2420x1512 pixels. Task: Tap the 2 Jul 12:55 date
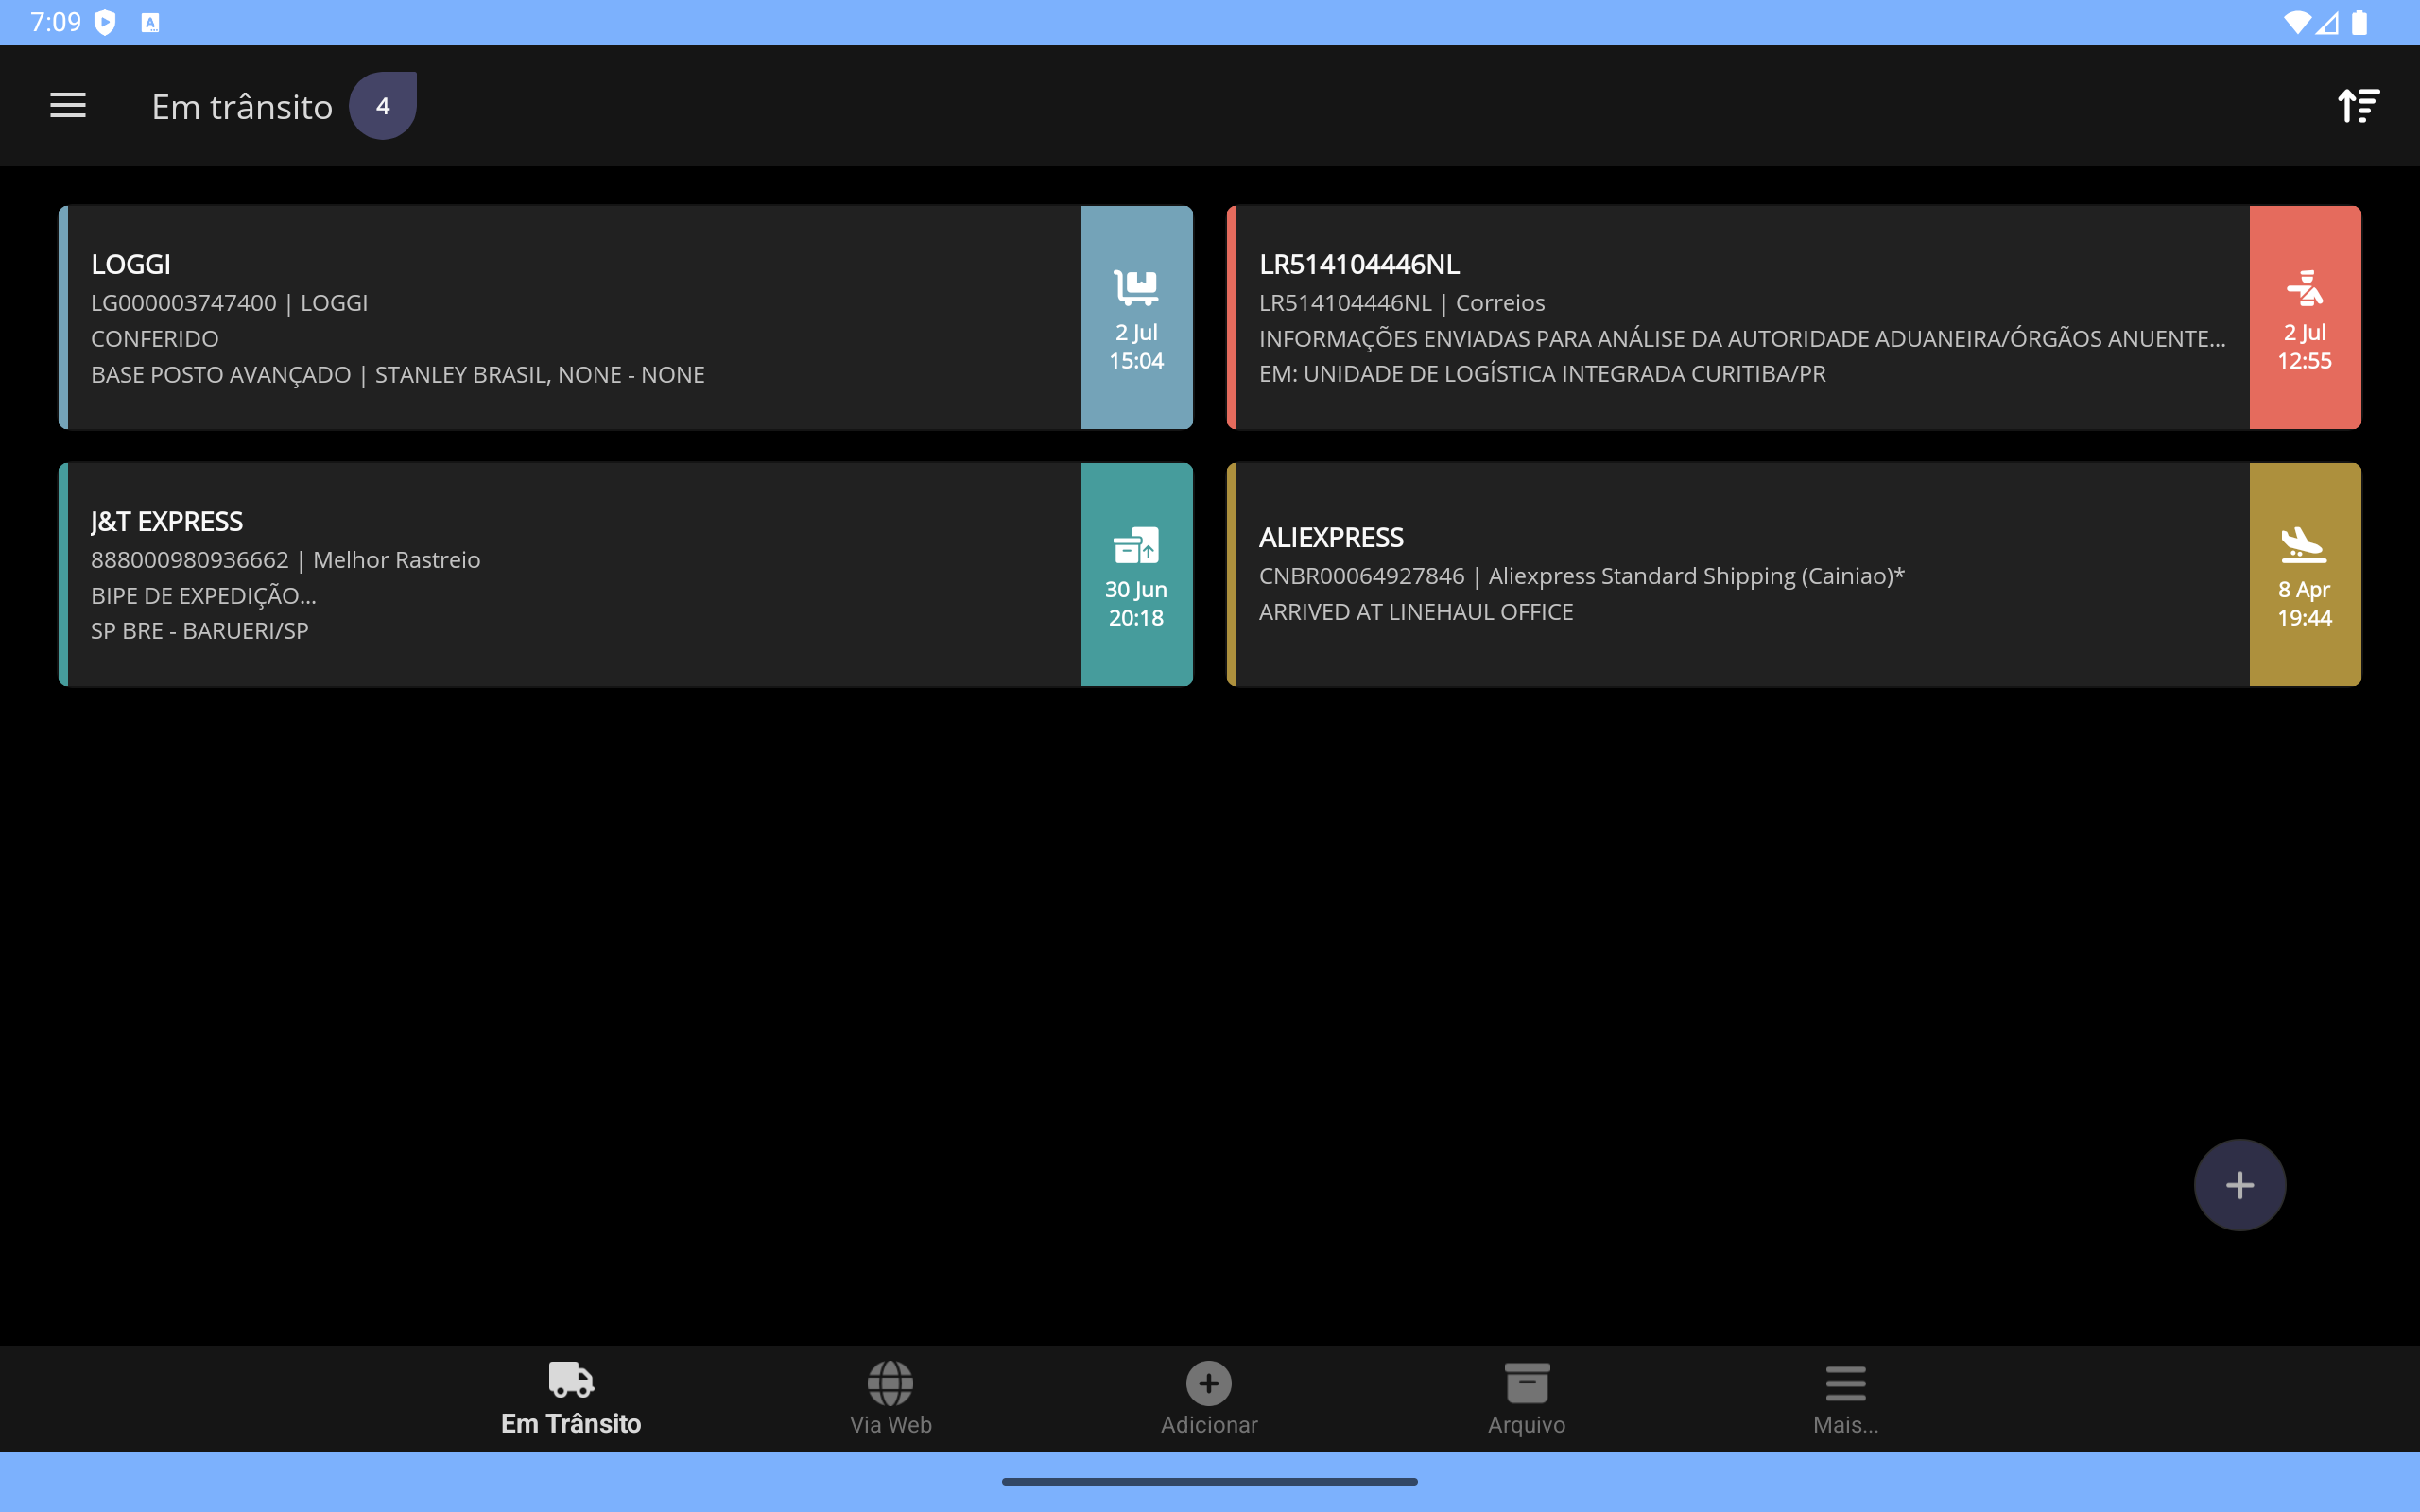click(2304, 346)
